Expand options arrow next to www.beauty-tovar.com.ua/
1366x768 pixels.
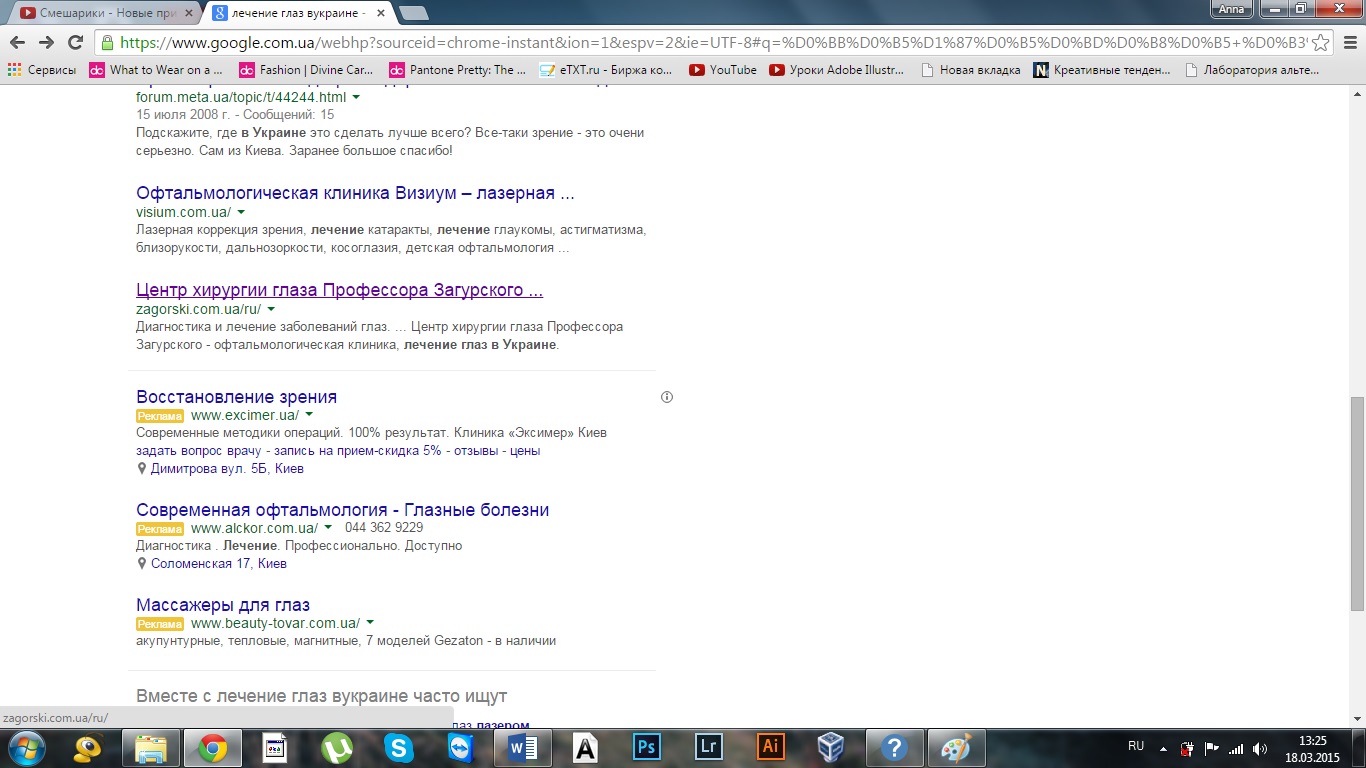pos(370,623)
